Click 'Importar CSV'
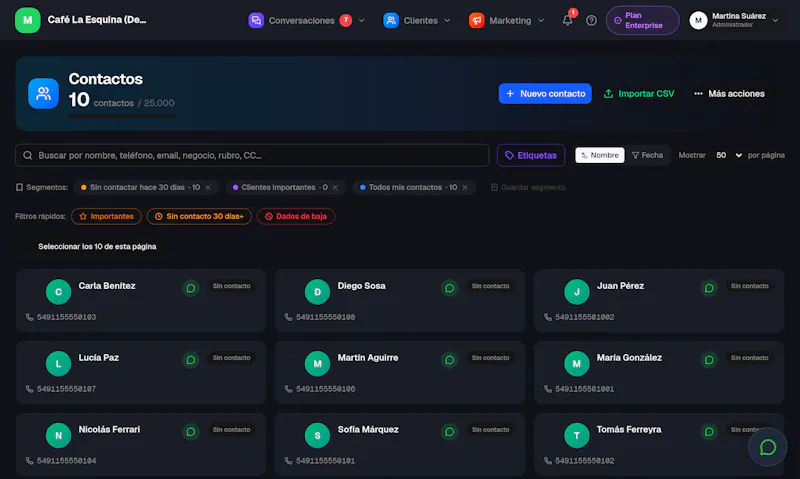 point(639,93)
